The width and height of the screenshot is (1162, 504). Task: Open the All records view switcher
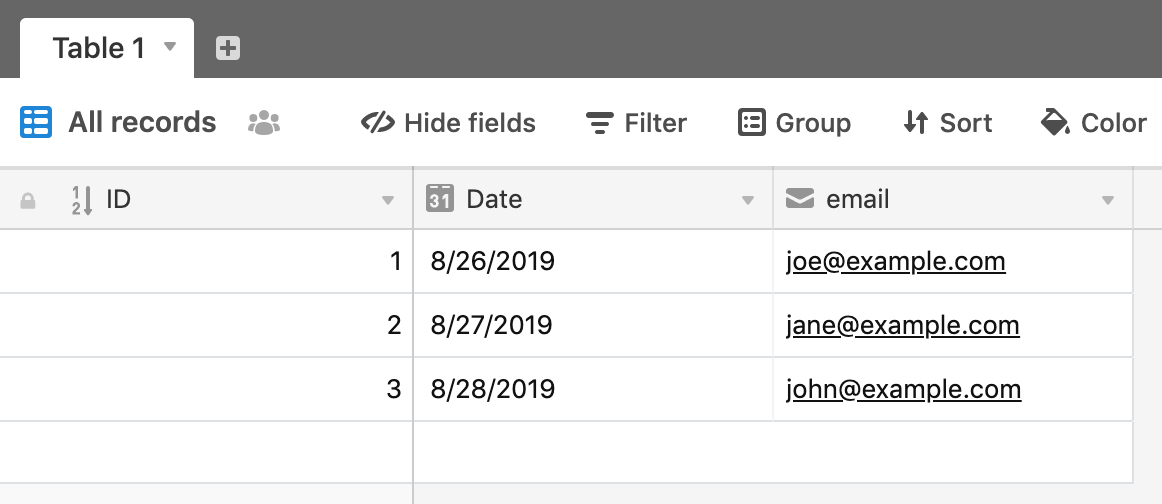click(x=142, y=122)
